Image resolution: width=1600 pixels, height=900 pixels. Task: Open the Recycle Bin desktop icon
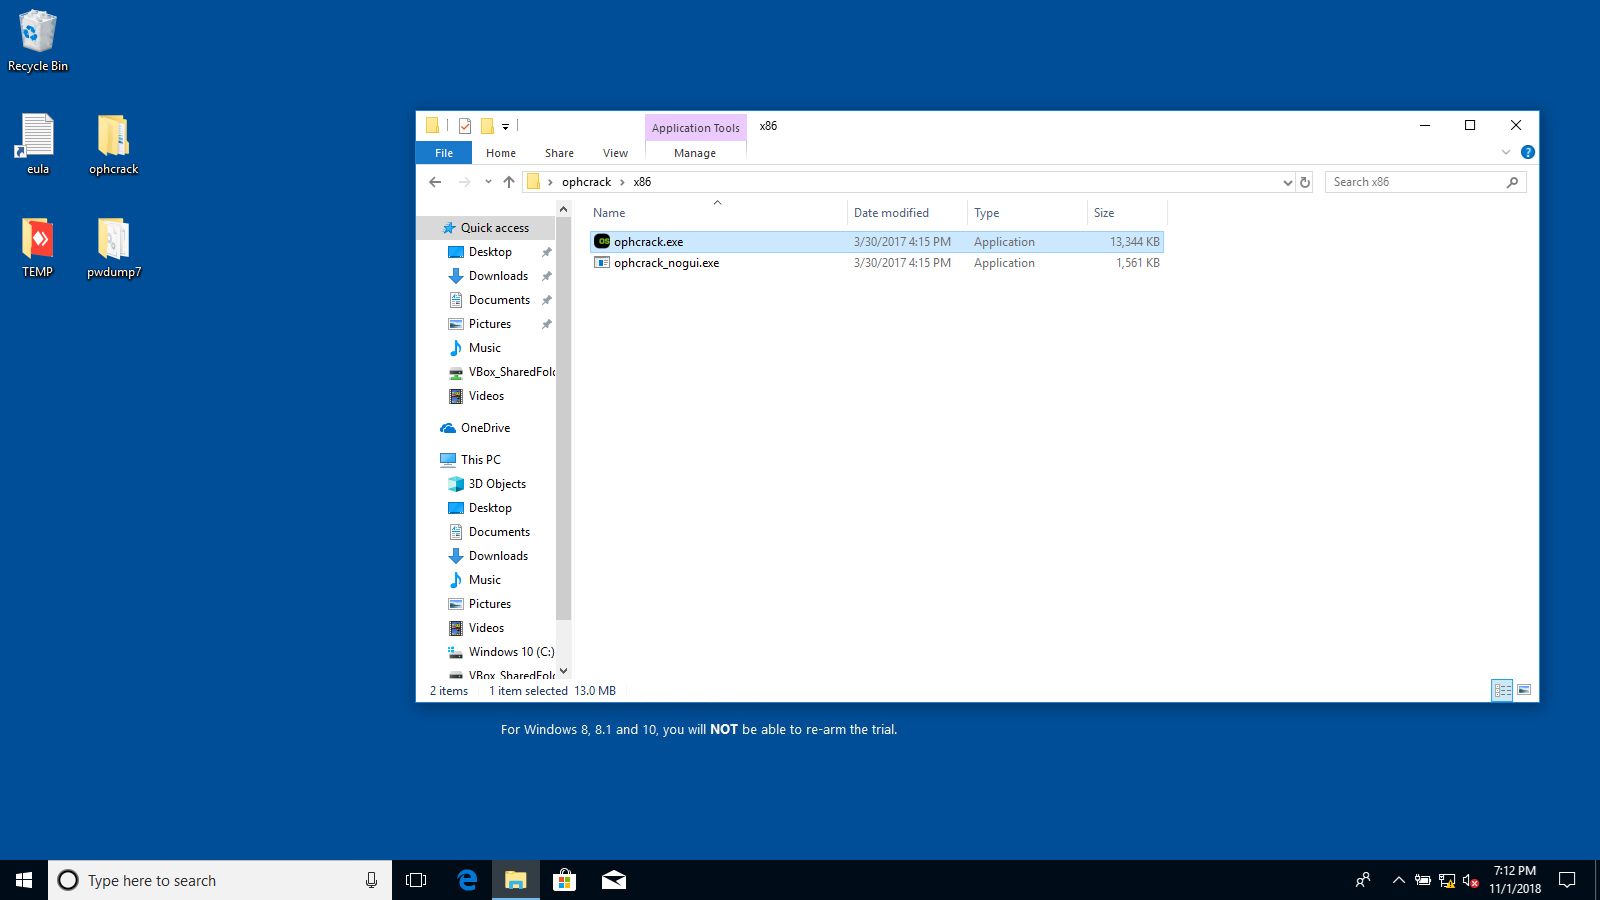38,41
